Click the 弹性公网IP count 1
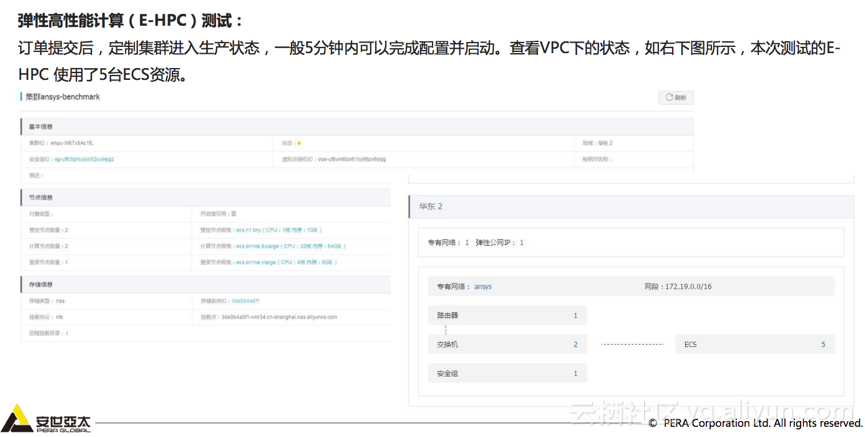This screenshot has width=865, height=437. [x=521, y=243]
